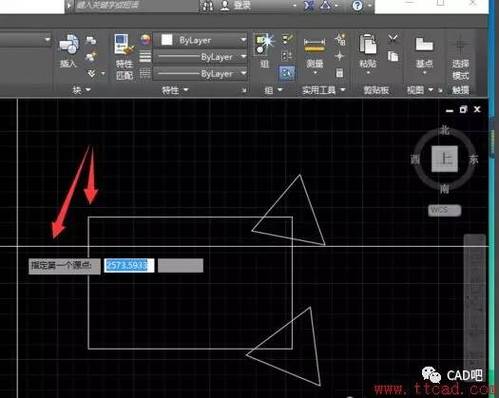Open the Autodesk Exchange X icon
This screenshot has height=398, width=499.
pyautogui.click(x=309, y=6)
